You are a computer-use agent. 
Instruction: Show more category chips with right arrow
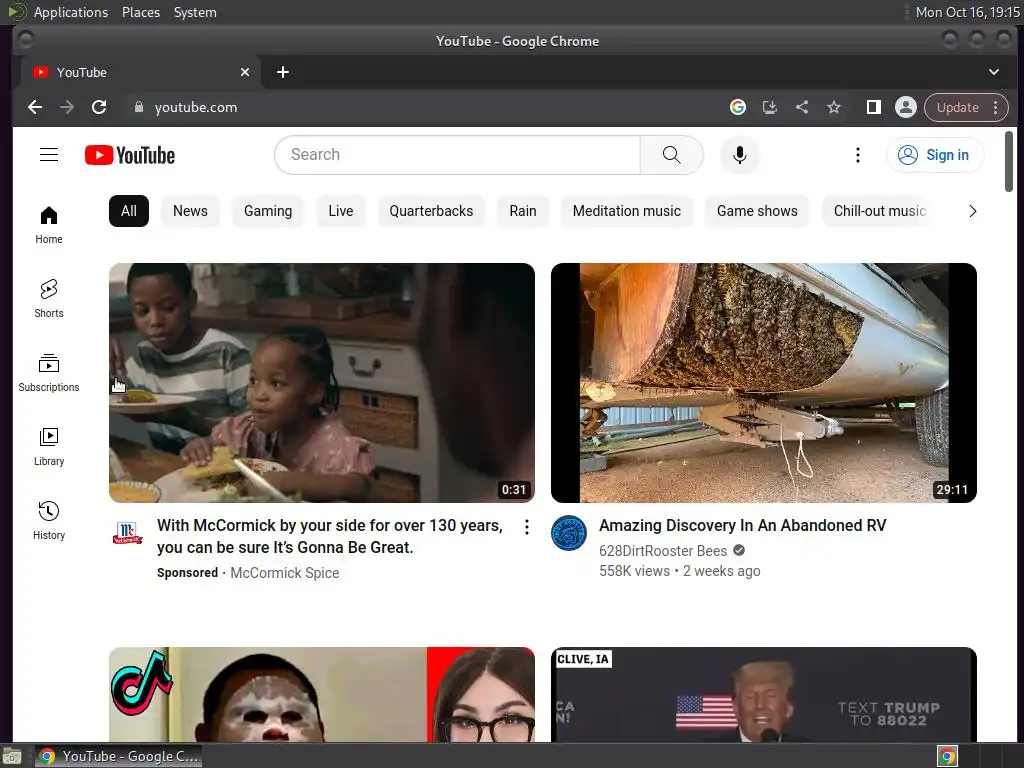pos(972,211)
